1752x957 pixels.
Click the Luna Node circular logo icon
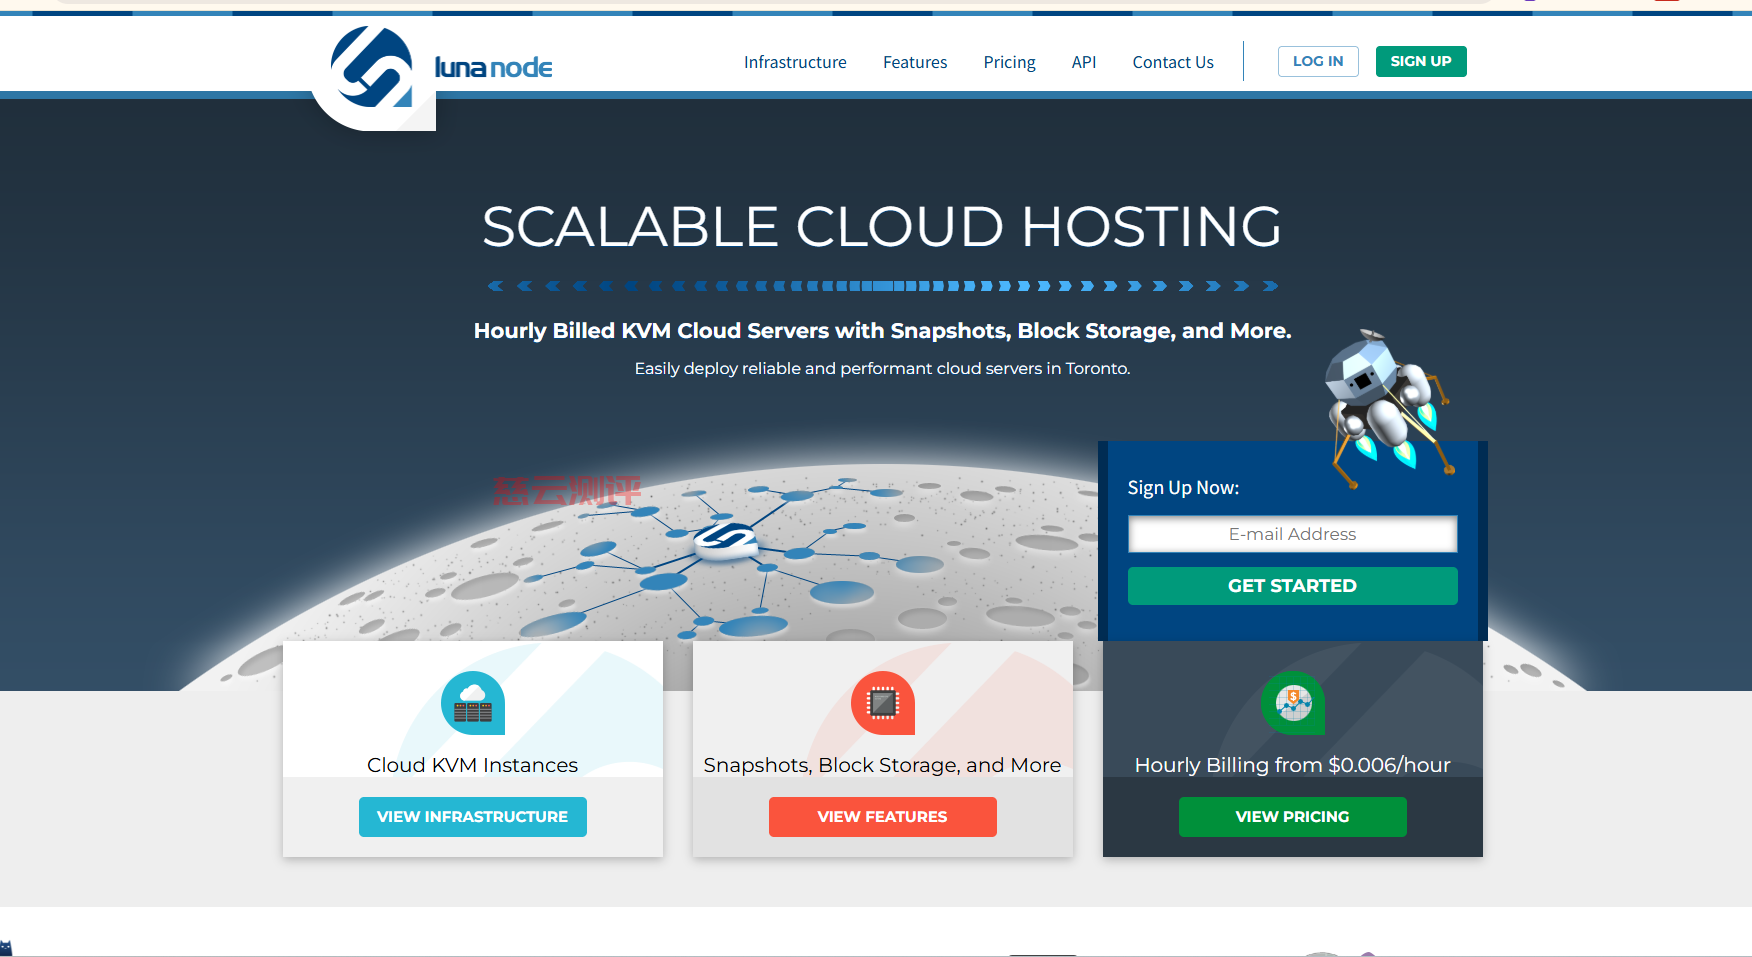(372, 68)
